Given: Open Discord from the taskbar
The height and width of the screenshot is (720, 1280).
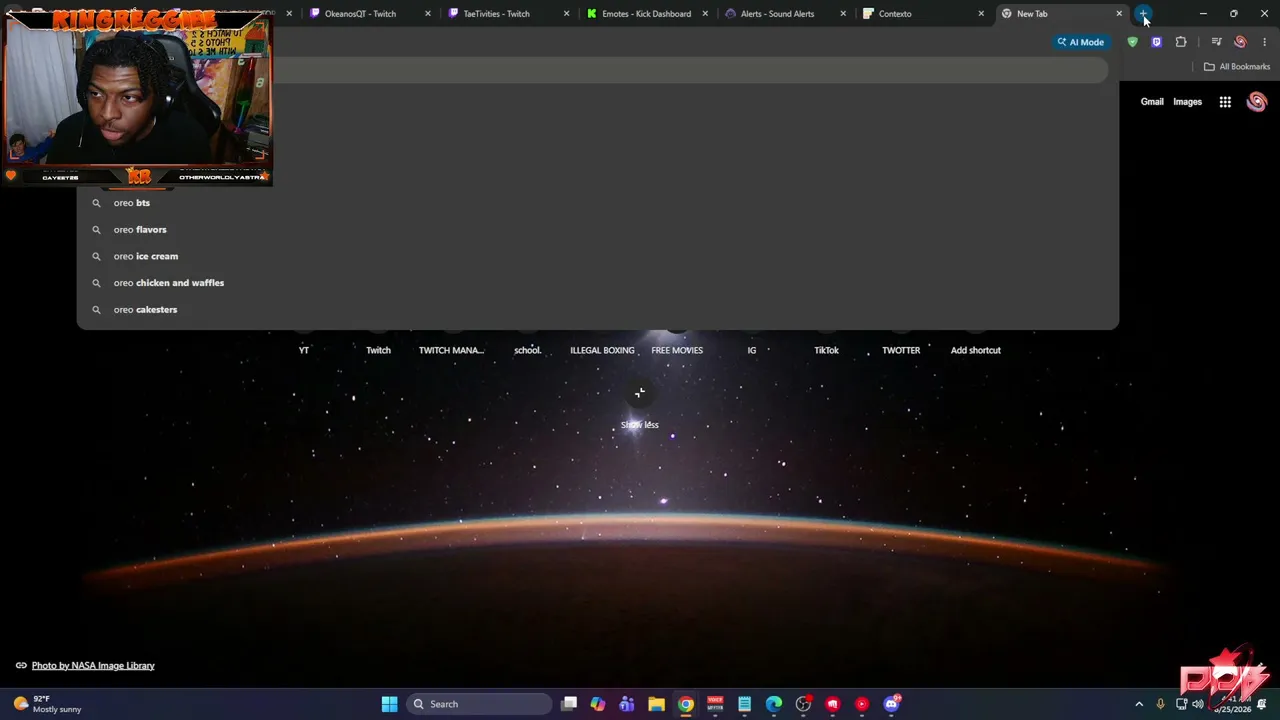Looking at the screenshot, I should click(891, 704).
